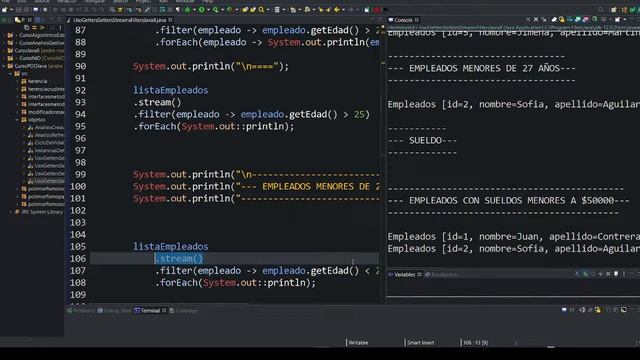
Task: Collapse the src folder expander
Action: (x=10, y=73)
